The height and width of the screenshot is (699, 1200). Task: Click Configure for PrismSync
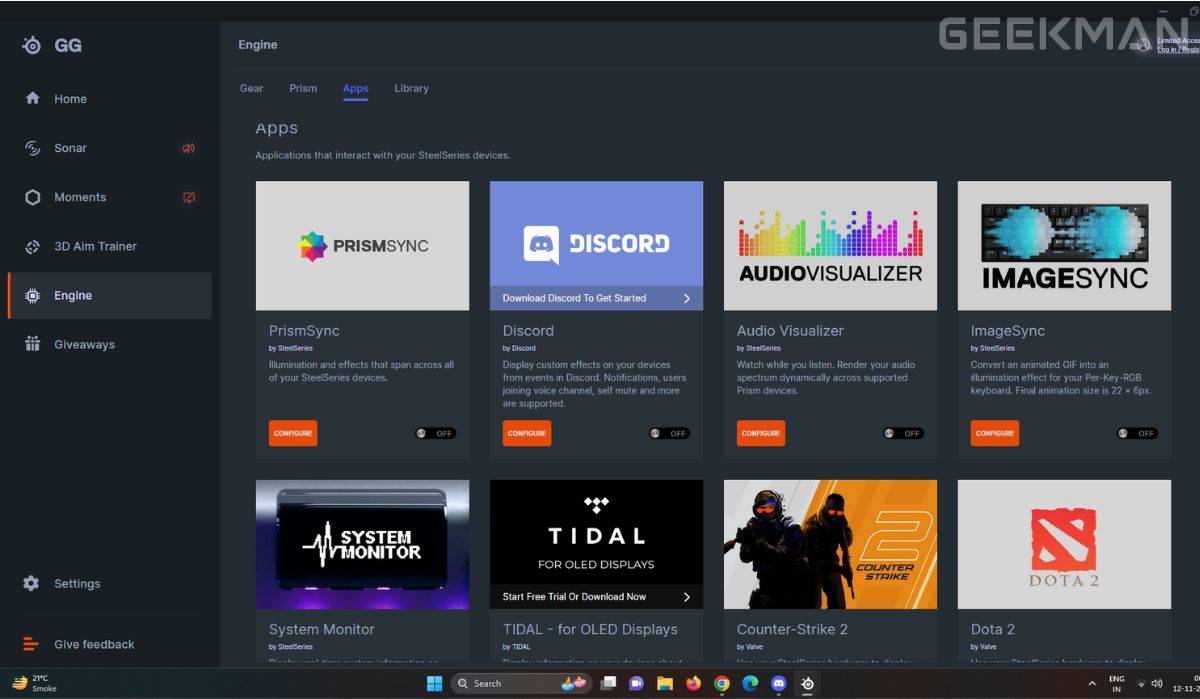[x=293, y=433]
